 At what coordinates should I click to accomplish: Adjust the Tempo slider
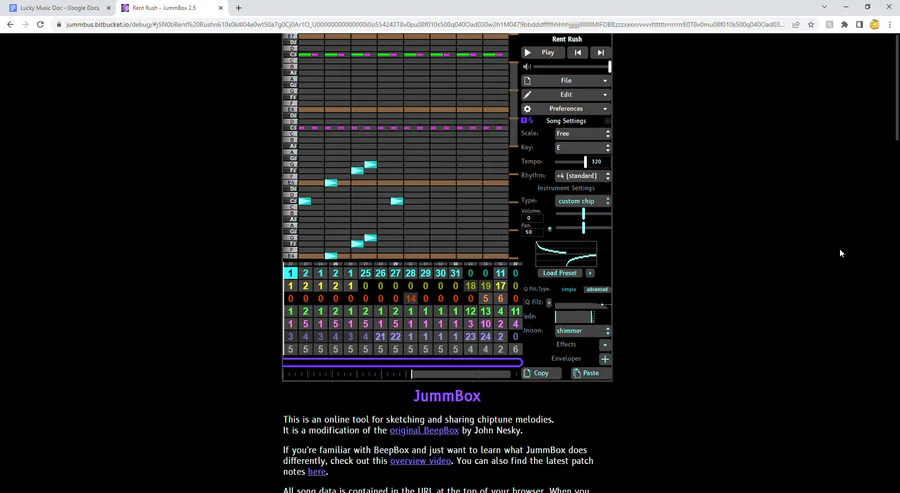[x=571, y=162]
